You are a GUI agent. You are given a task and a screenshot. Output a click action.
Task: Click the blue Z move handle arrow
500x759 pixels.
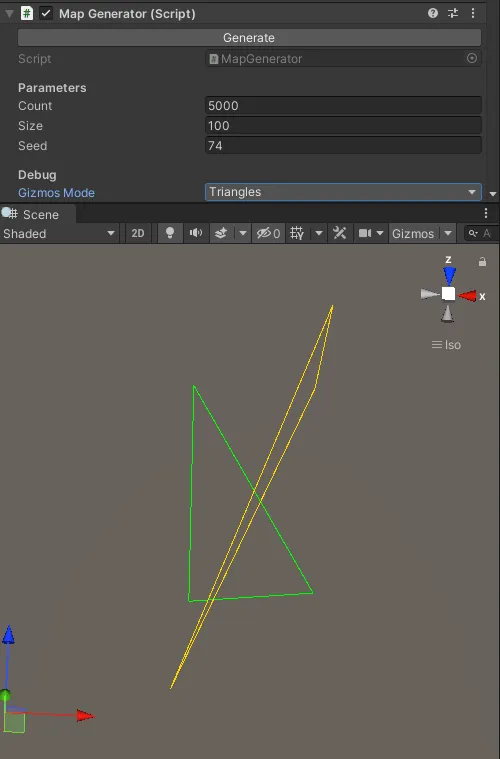(x=9, y=635)
